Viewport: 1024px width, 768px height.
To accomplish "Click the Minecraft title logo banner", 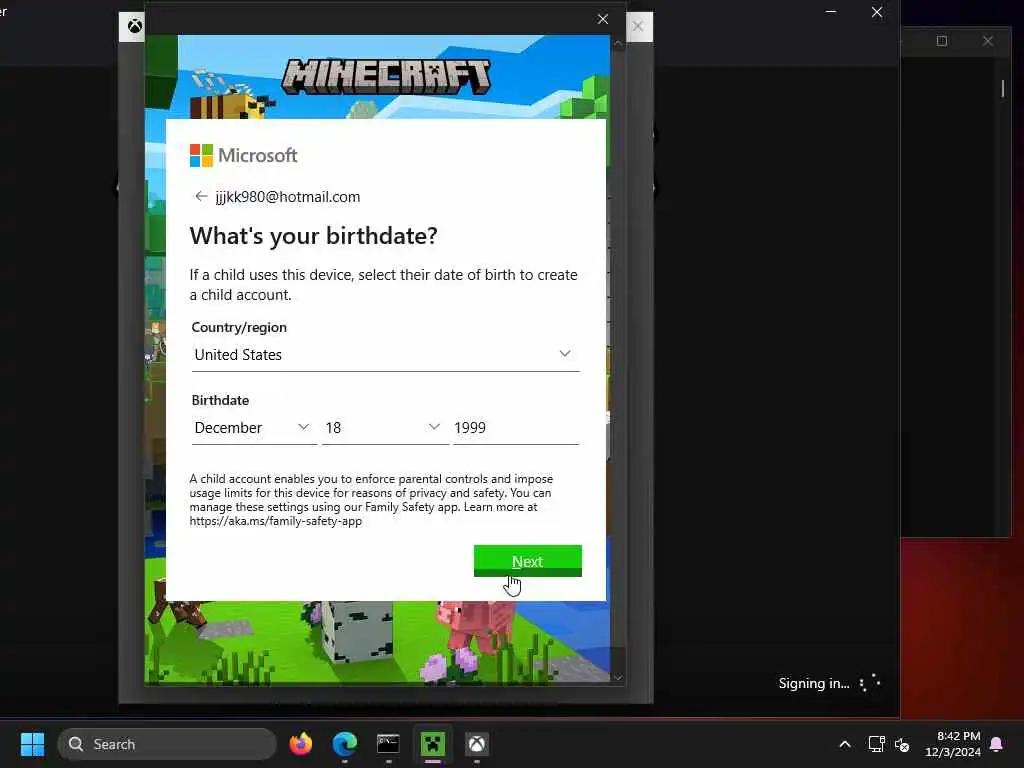I will pyautogui.click(x=386, y=76).
